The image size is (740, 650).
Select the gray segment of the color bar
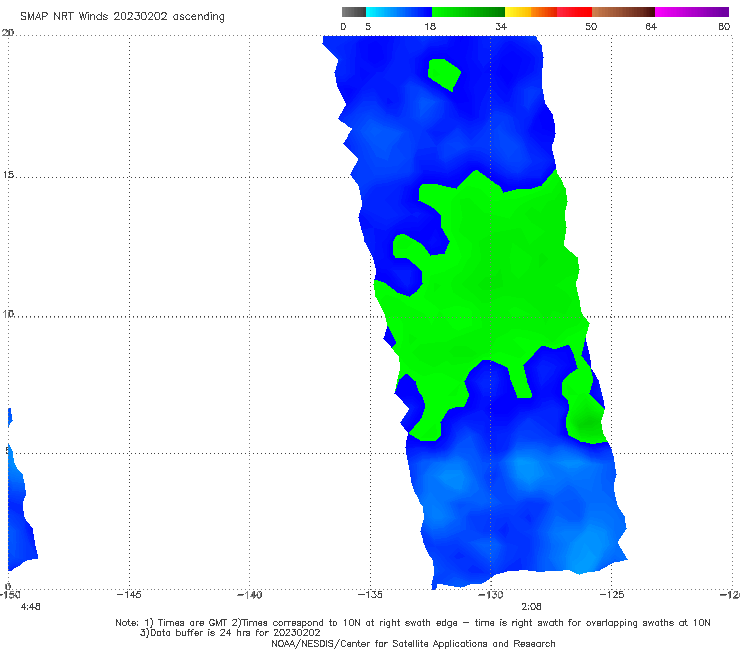354,12
